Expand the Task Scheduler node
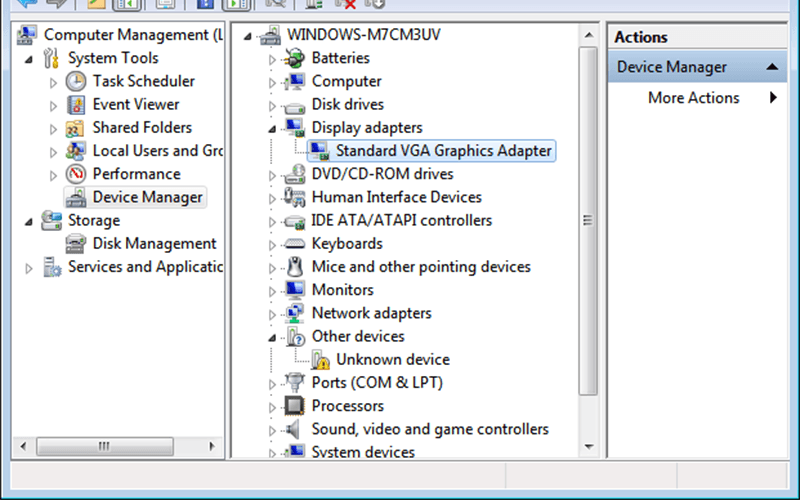 tap(53, 83)
